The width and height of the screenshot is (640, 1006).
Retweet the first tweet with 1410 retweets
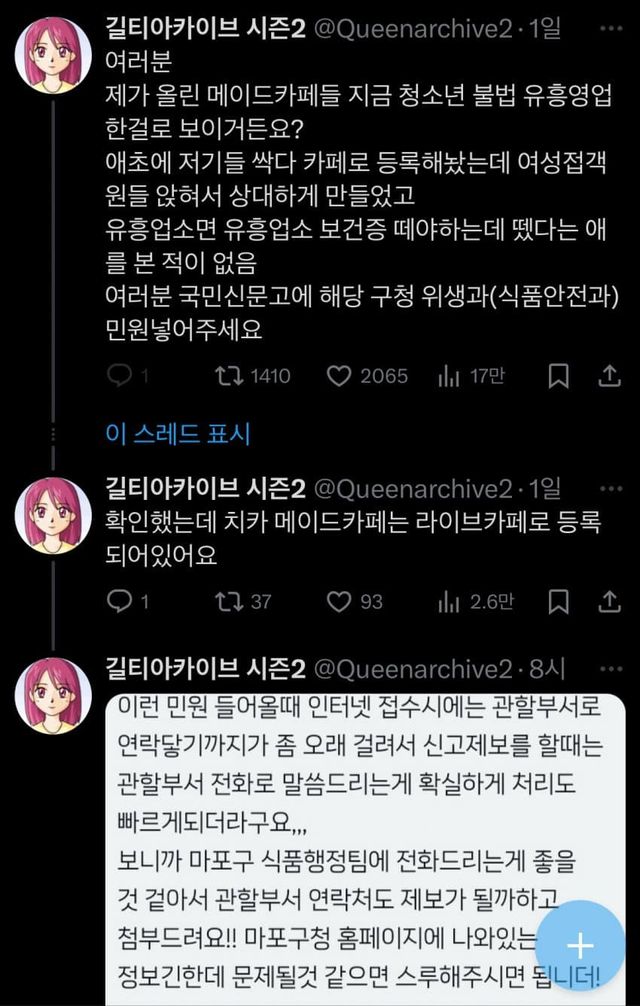click(229, 376)
